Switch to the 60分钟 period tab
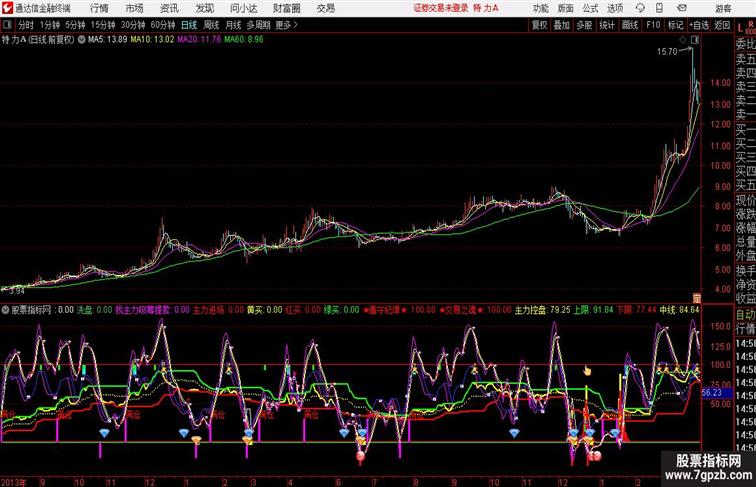 click(162, 25)
